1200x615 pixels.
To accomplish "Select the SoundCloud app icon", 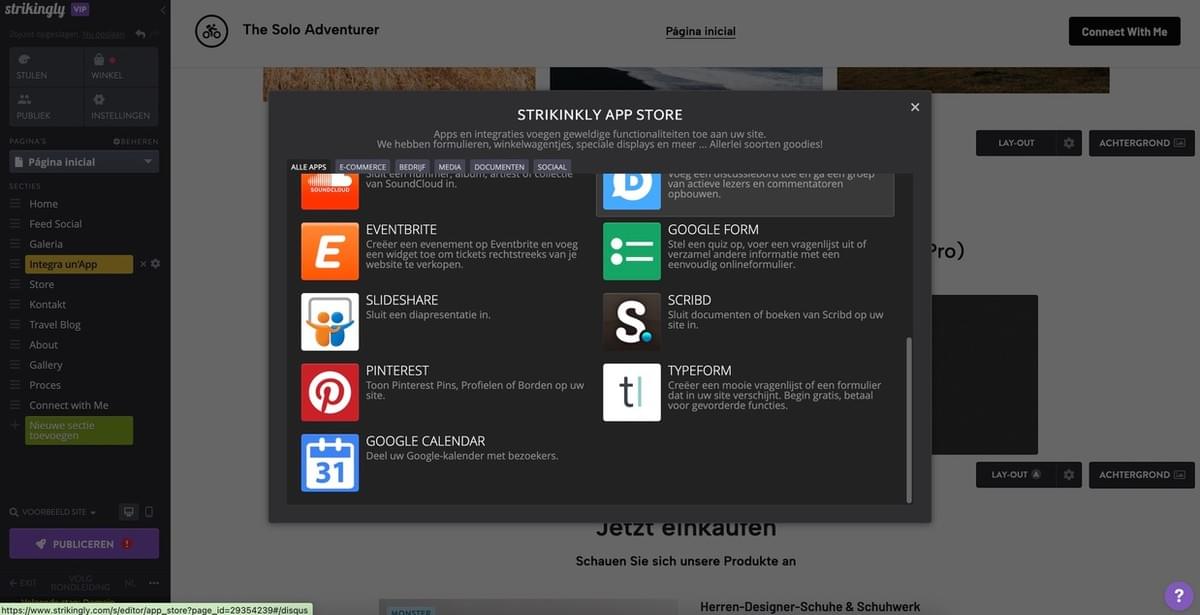I will pyautogui.click(x=330, y=191).
